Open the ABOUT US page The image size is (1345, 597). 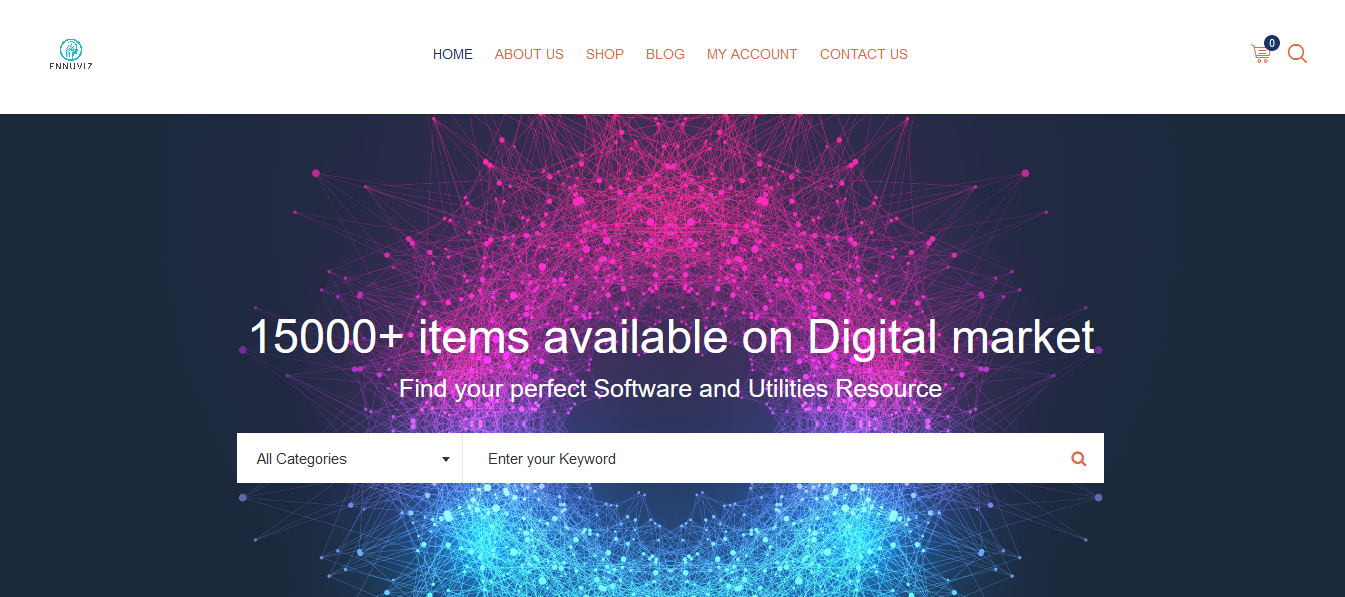click(x=529, y=54)
